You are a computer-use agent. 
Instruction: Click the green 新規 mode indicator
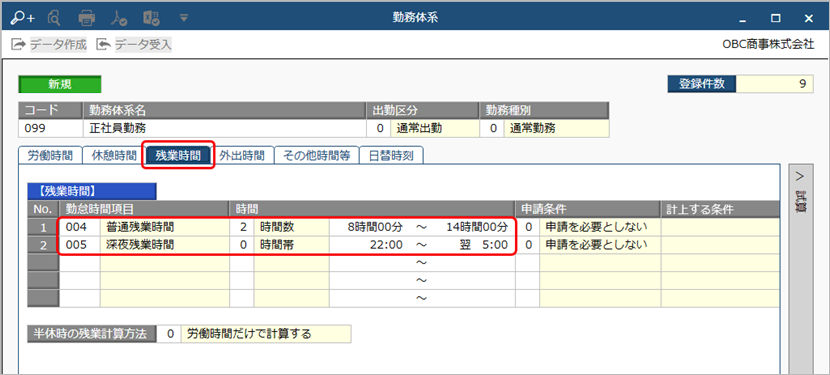point(60,84)
